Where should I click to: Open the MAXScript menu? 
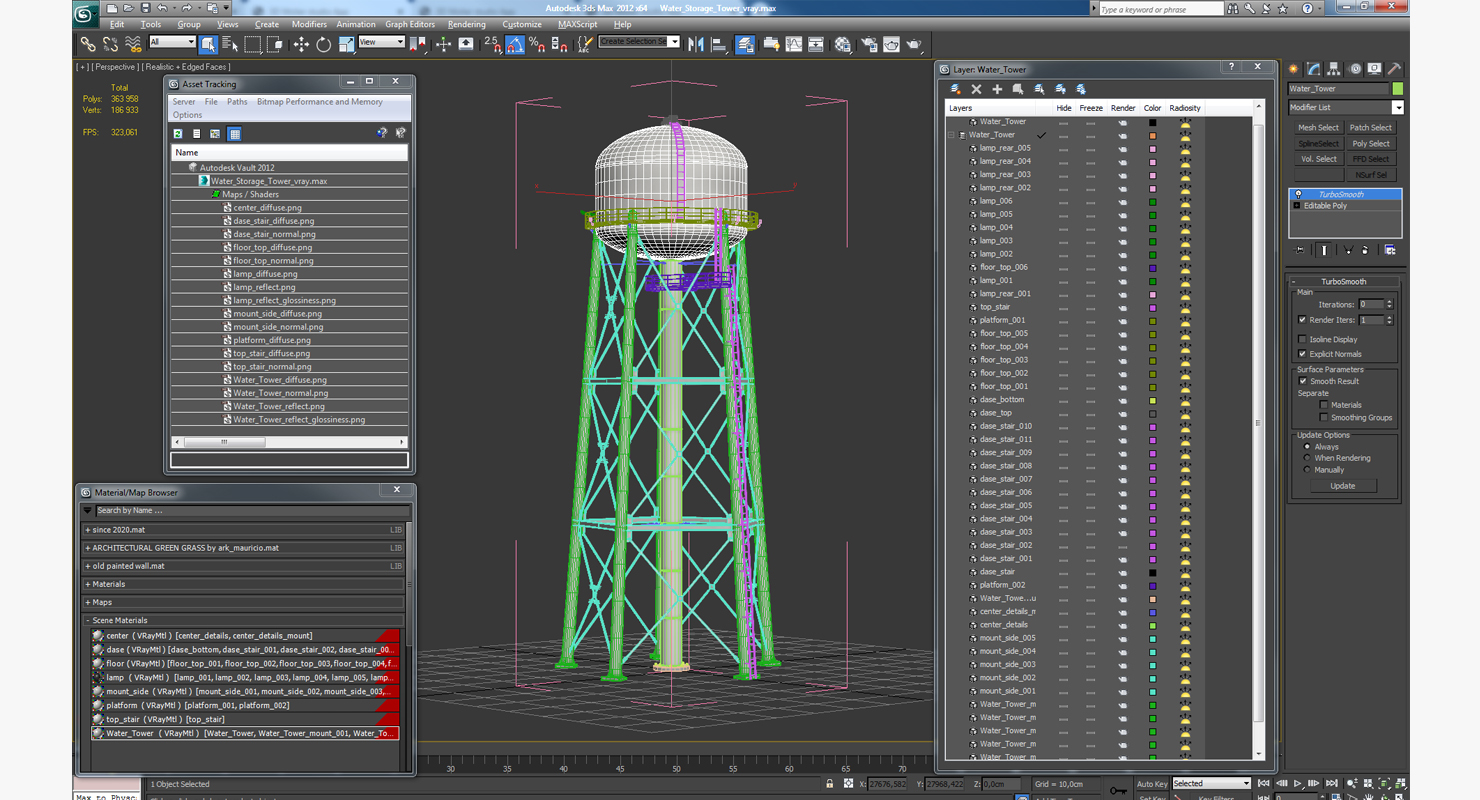578,24
